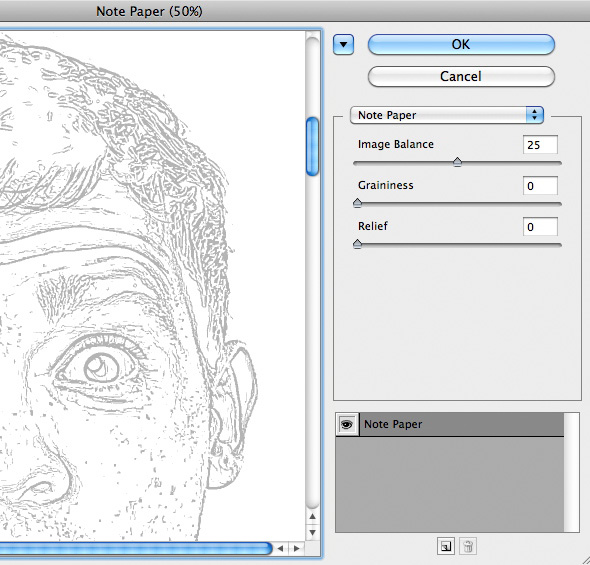The height and width of the screenshot is (565, 590).
Task: Click the Image Balance value field
Action: [540, 145]
